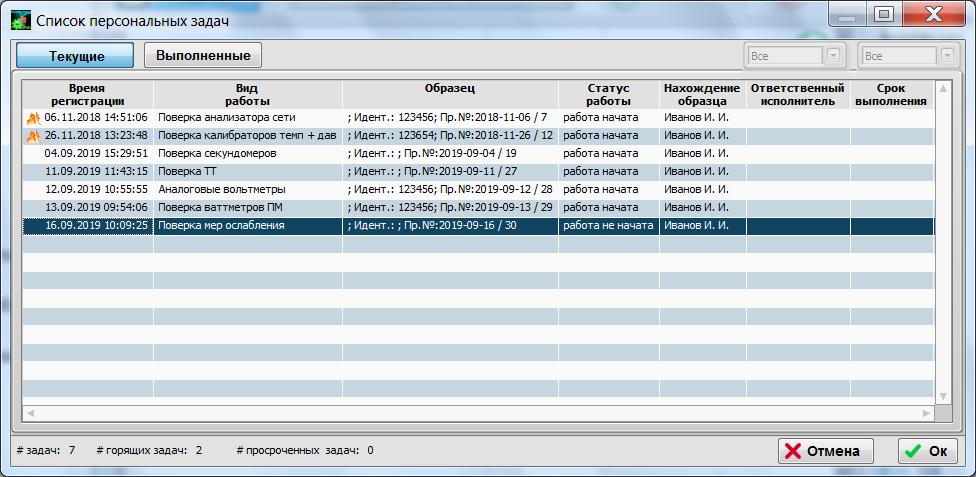Click the green checkmark icon on Ок
Image resolution: width=976 pixels, height=477 pixels.
pyautogui.click(x=912, y=451)
